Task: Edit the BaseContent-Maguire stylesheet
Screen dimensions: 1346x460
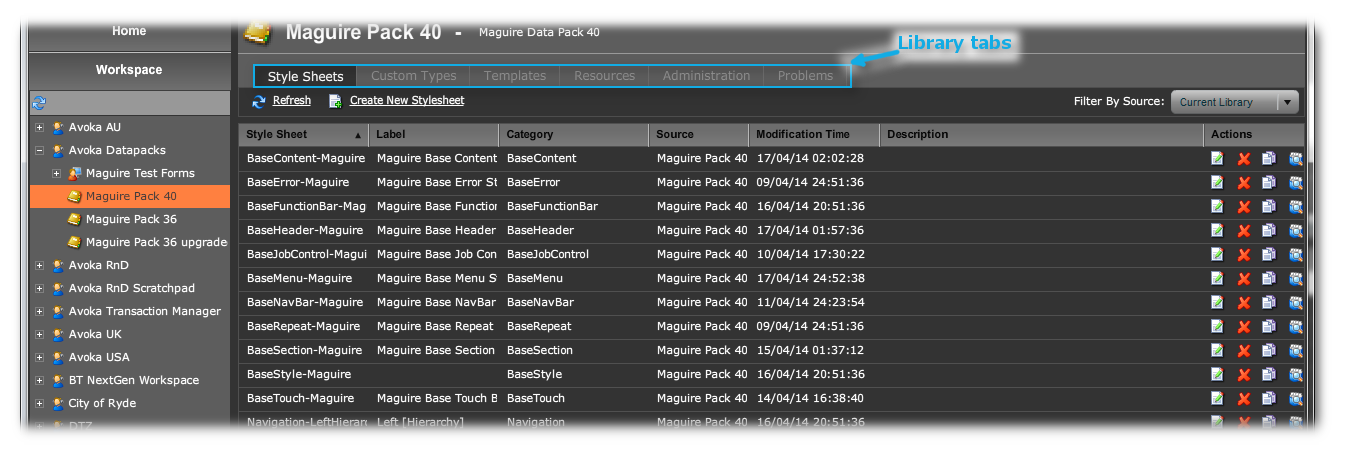Action: tap(1217, 158)
